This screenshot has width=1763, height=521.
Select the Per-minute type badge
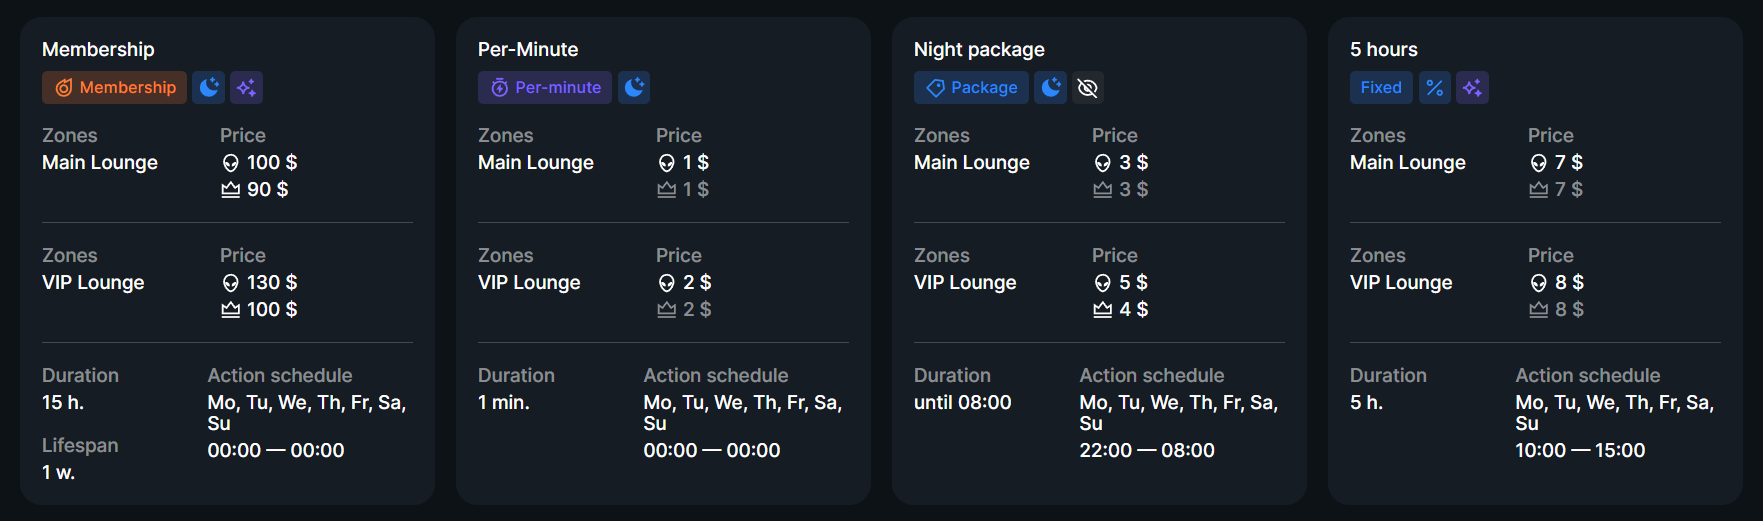pyautogui.click(x=545, y=88)
